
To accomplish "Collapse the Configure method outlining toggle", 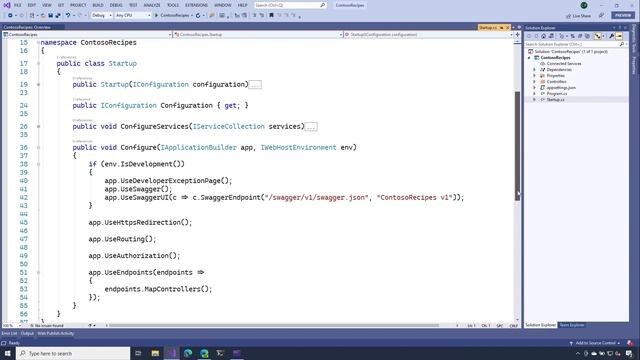I will [x=38, y=147].
